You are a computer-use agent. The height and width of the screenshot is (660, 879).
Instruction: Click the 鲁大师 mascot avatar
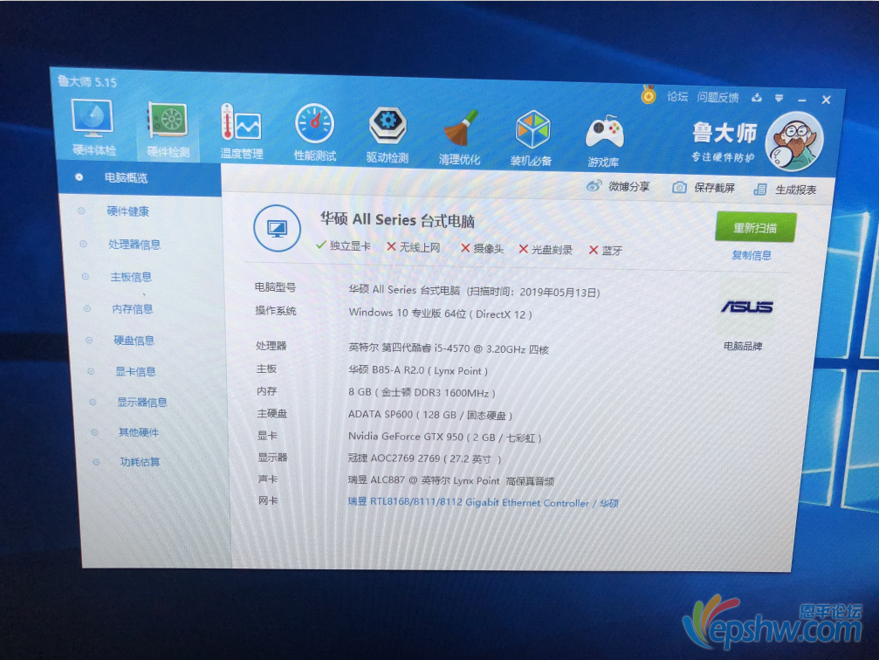click(795, 141)
